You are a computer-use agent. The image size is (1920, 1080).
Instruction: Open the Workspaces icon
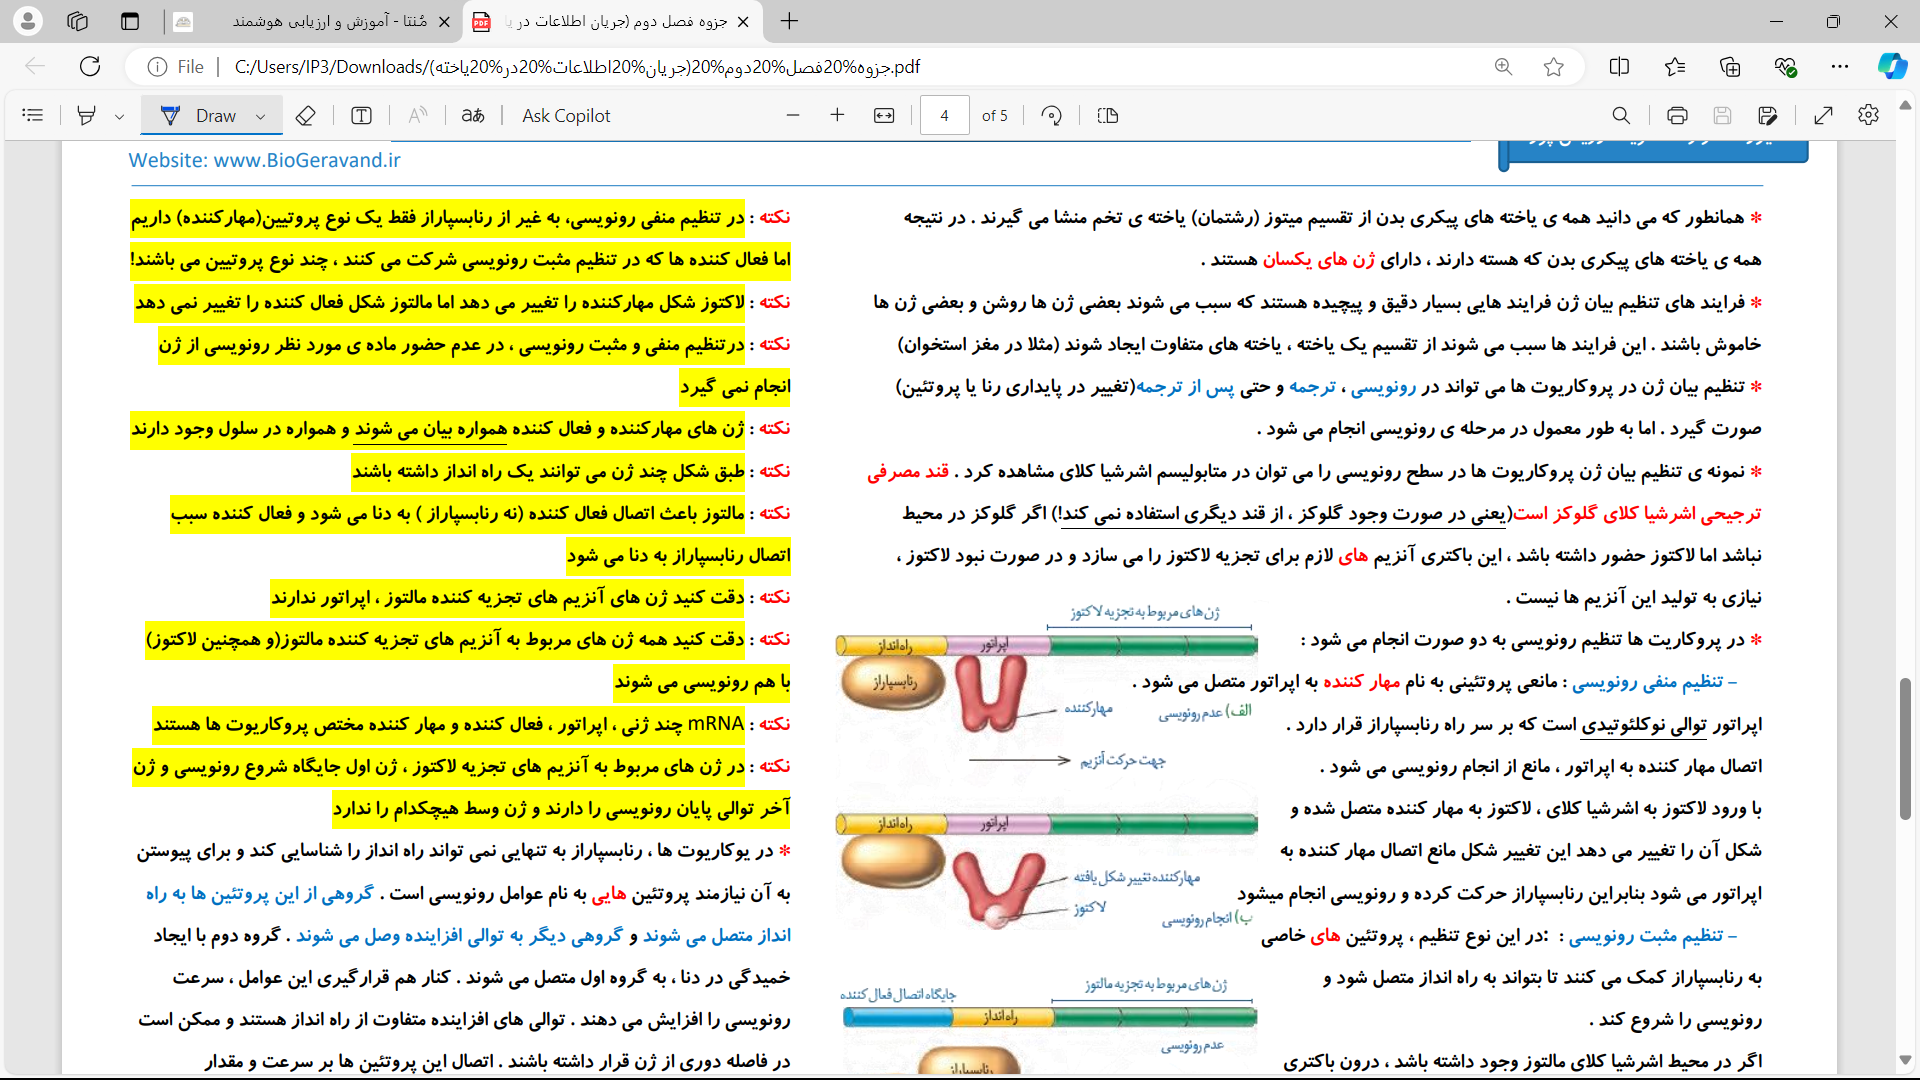coord(78,21)
